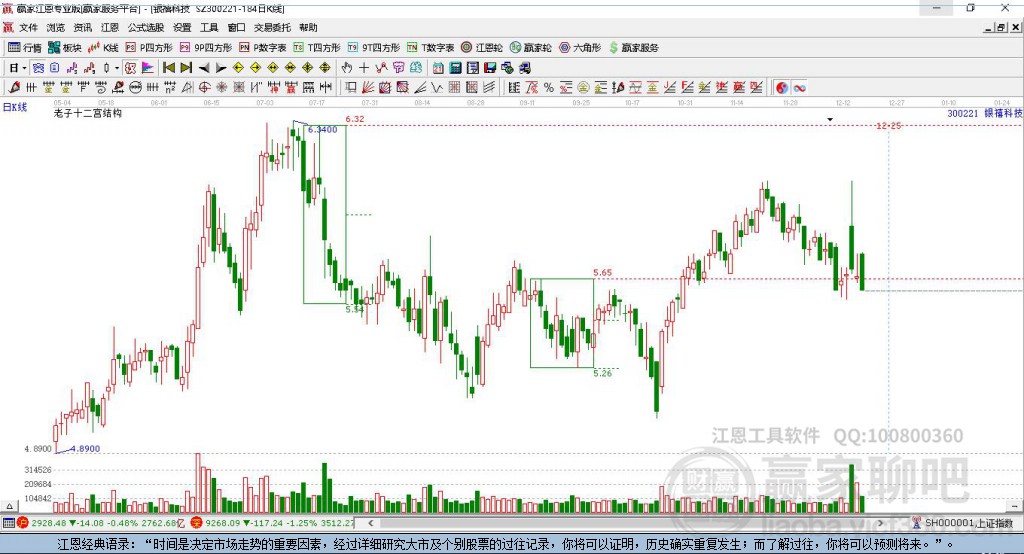This screenshot has width=1024, height=554.
Task: Open the 板块 sector view
Action: (64, 48)
